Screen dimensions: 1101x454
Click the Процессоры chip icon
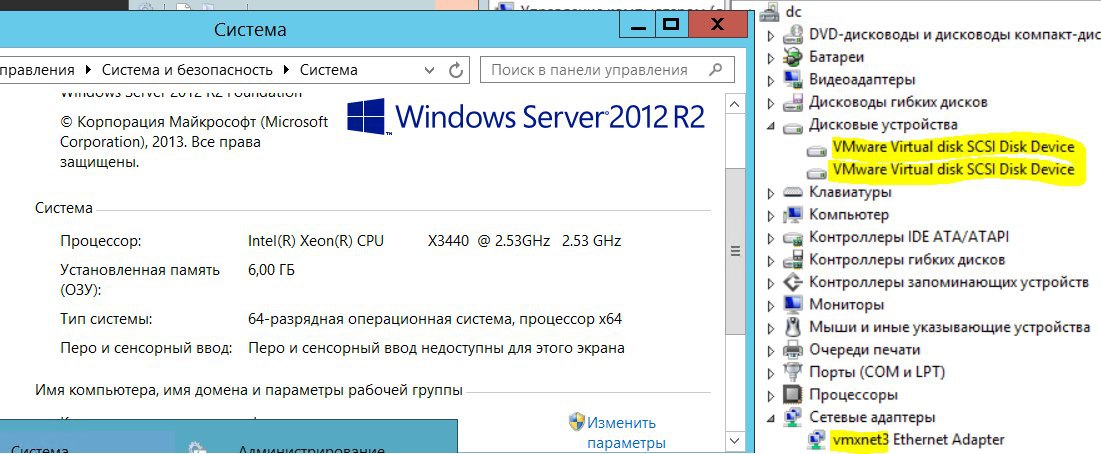(x=793, y=394)
